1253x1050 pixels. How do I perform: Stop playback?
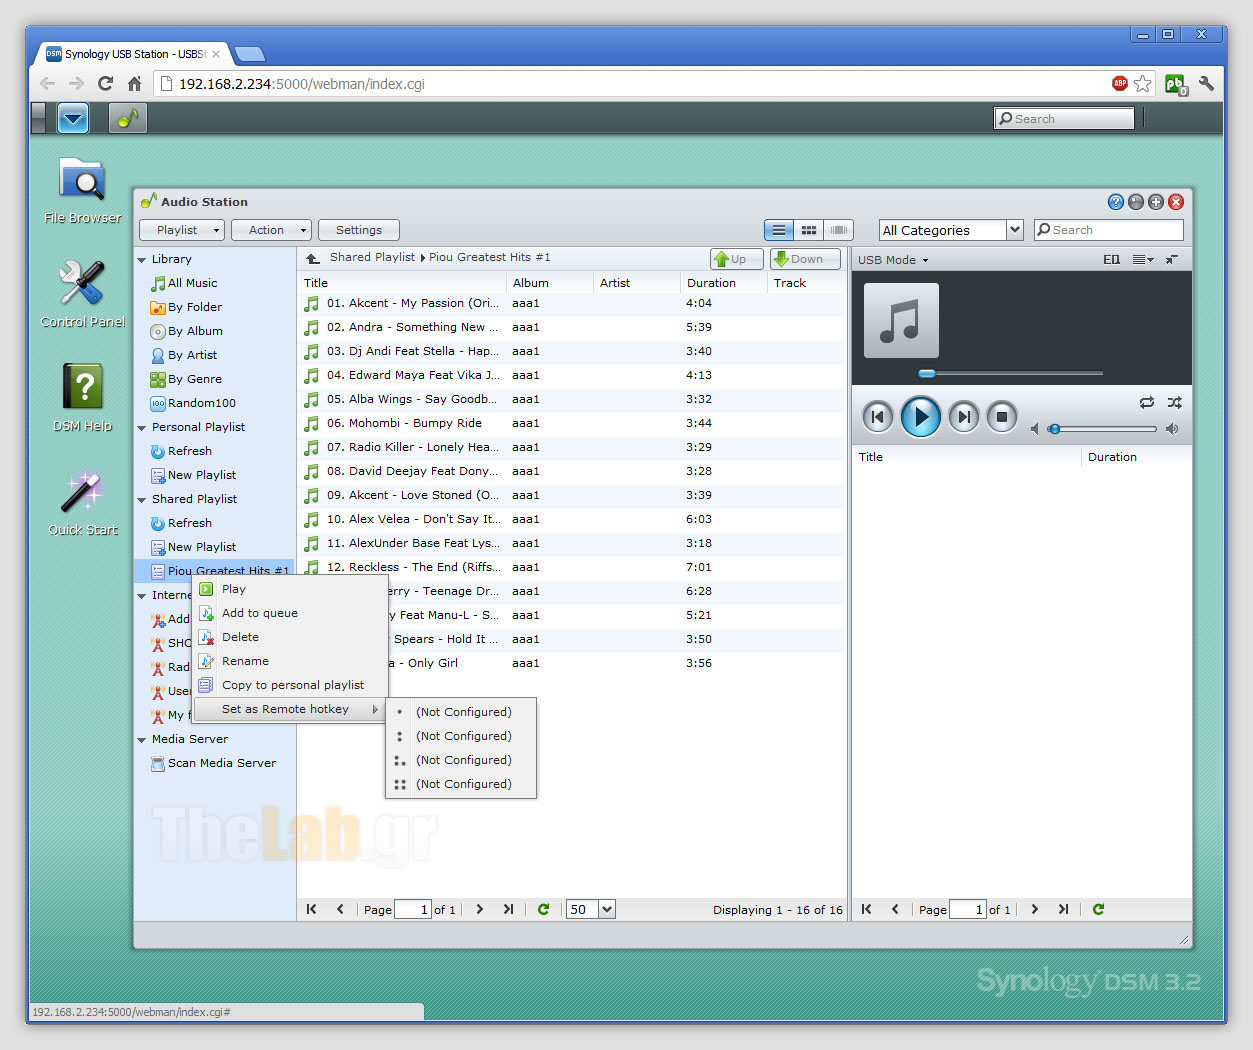click(1002, 417)
